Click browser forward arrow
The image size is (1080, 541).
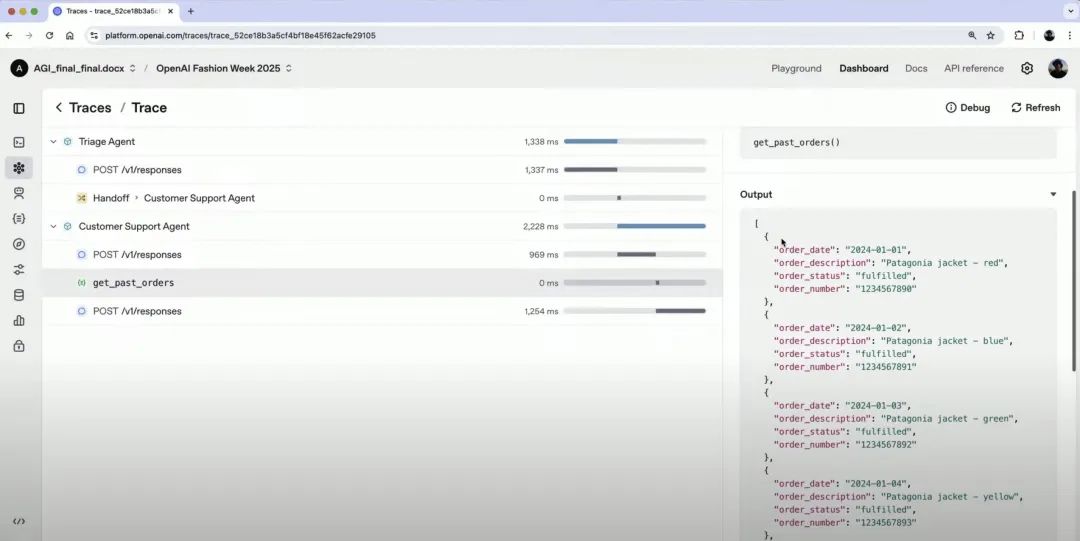pos(29,35)
